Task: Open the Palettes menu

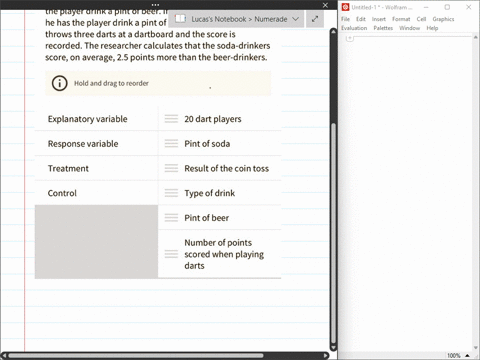Action: 383,28
